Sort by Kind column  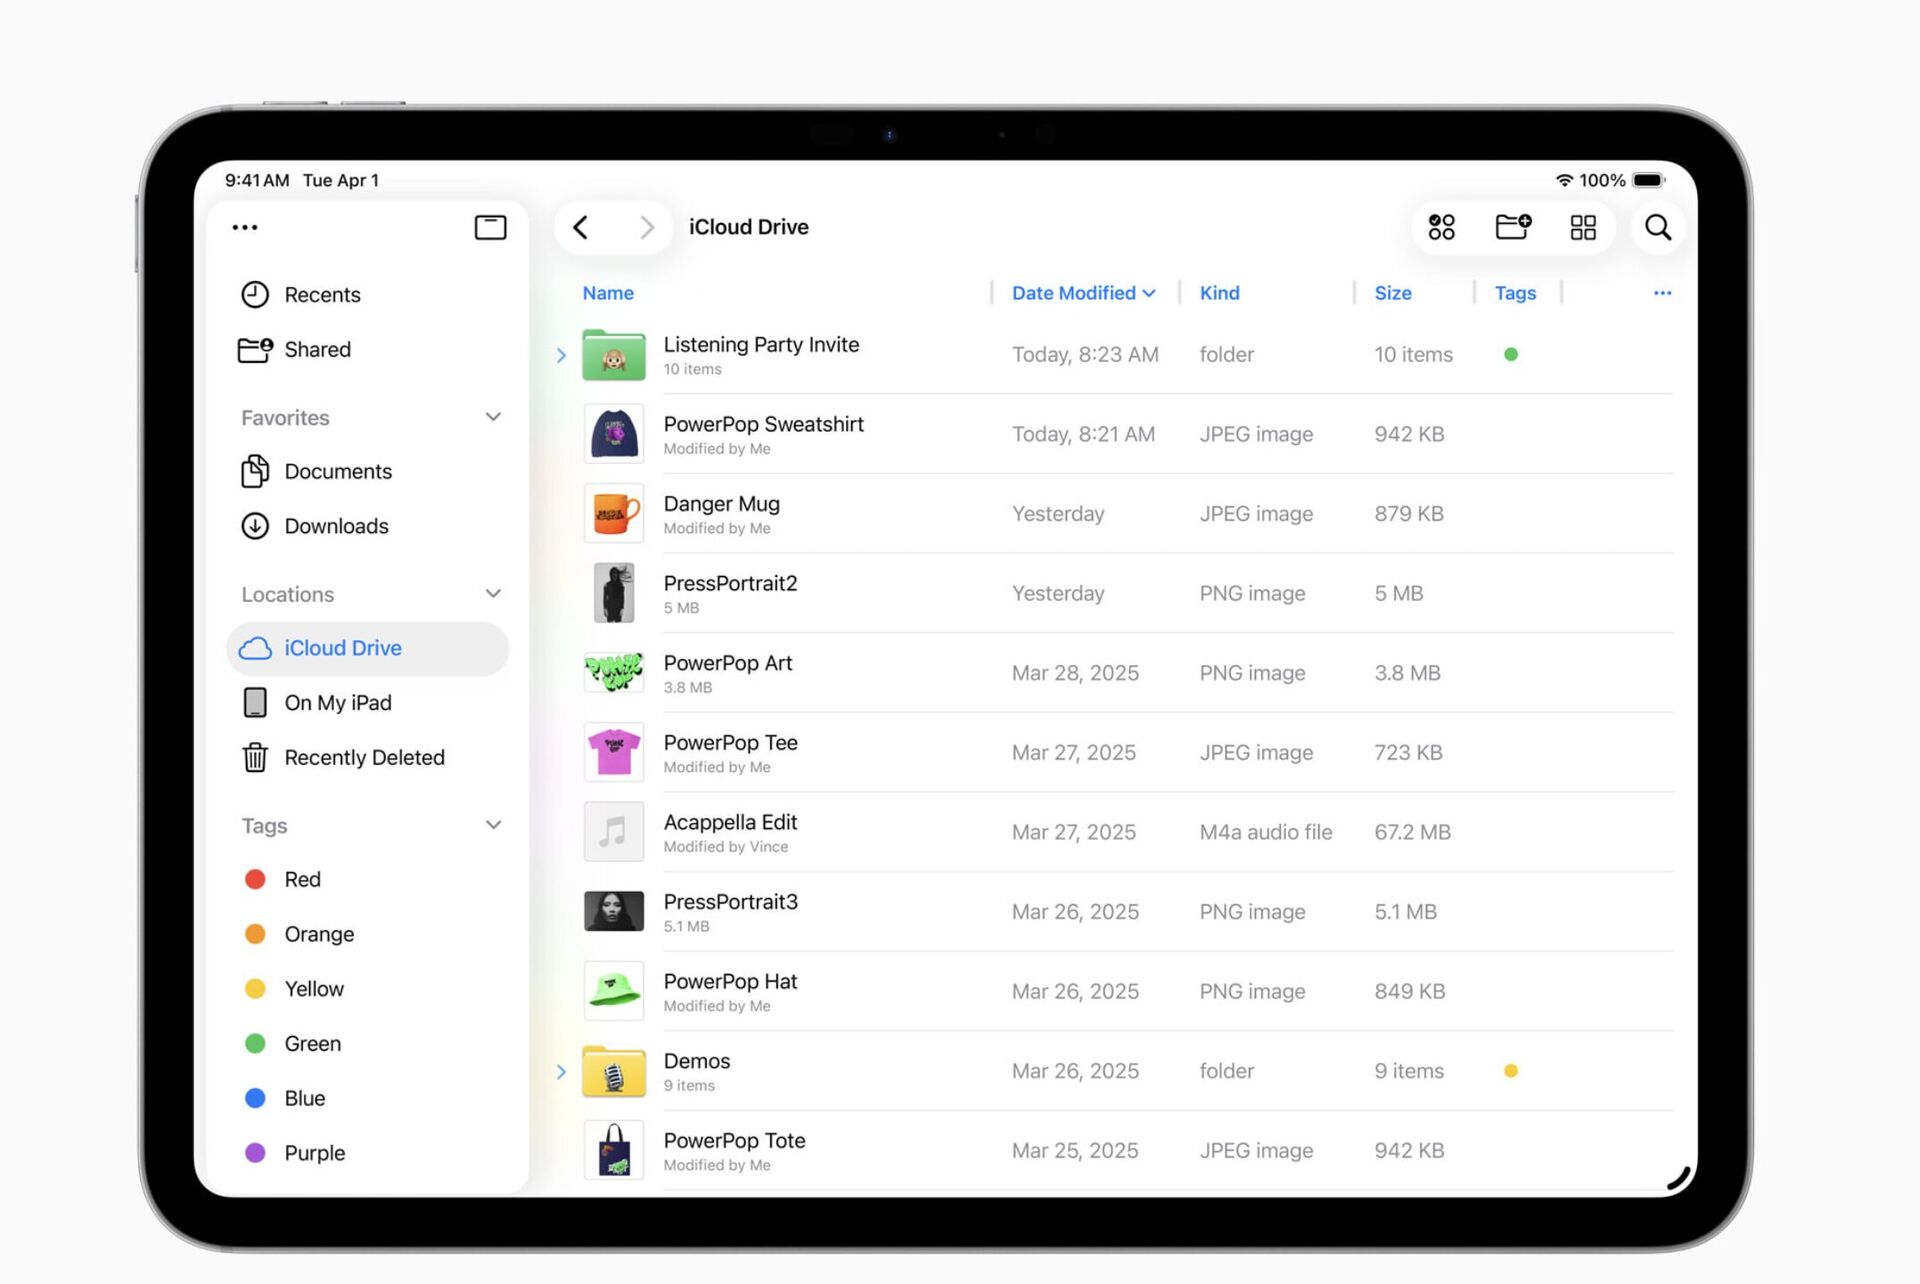click(1219, 293)
